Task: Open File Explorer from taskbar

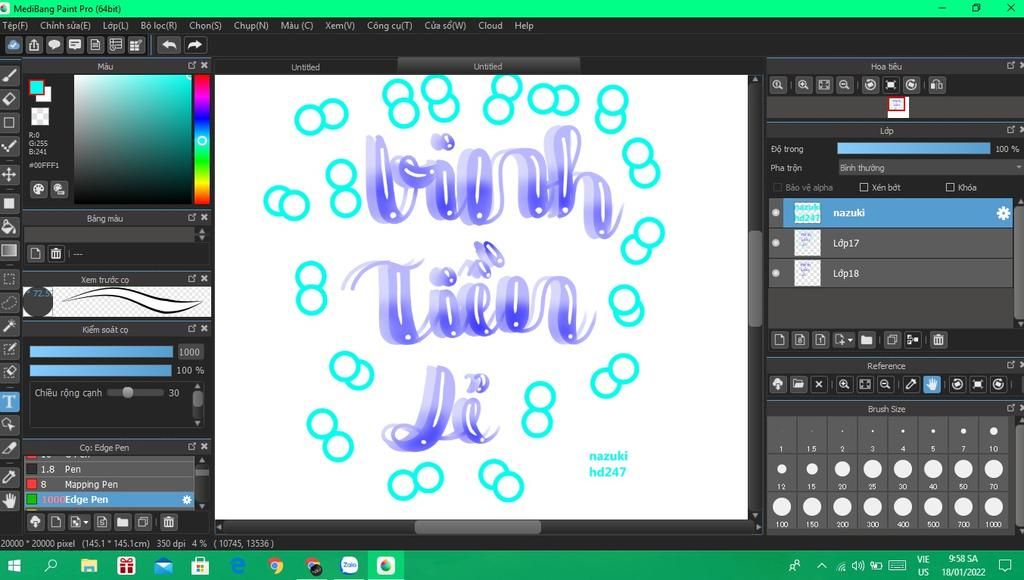Action: [x=89, y=566]
